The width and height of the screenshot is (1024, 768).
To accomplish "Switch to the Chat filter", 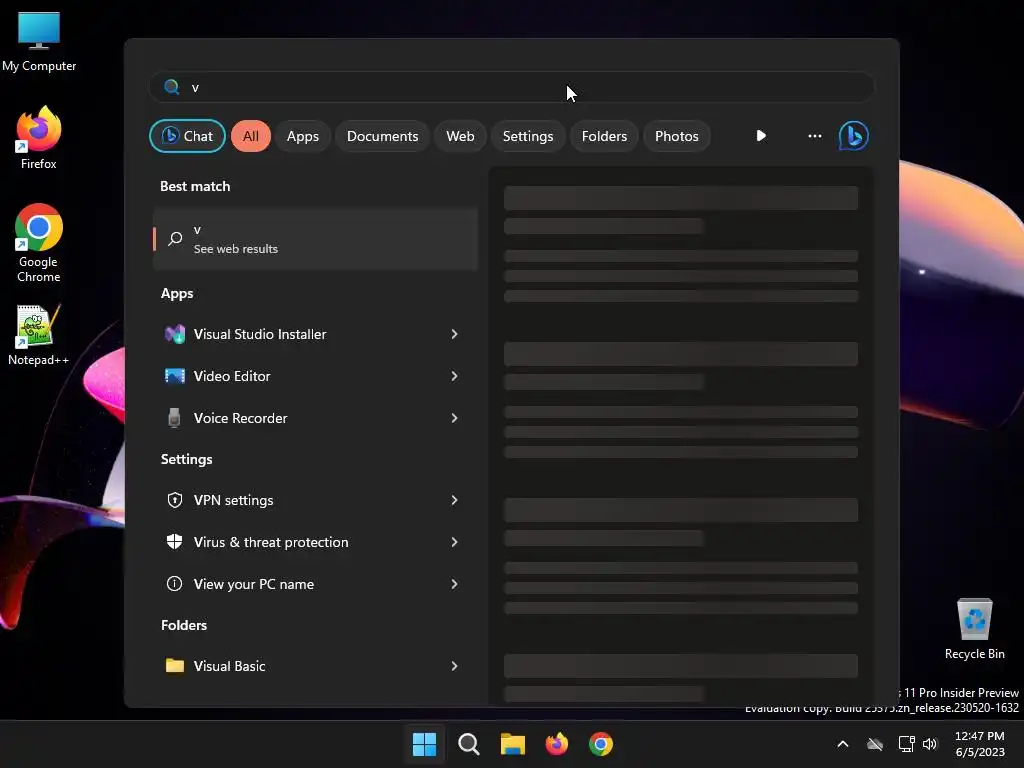I will click(x=187, y=136).
